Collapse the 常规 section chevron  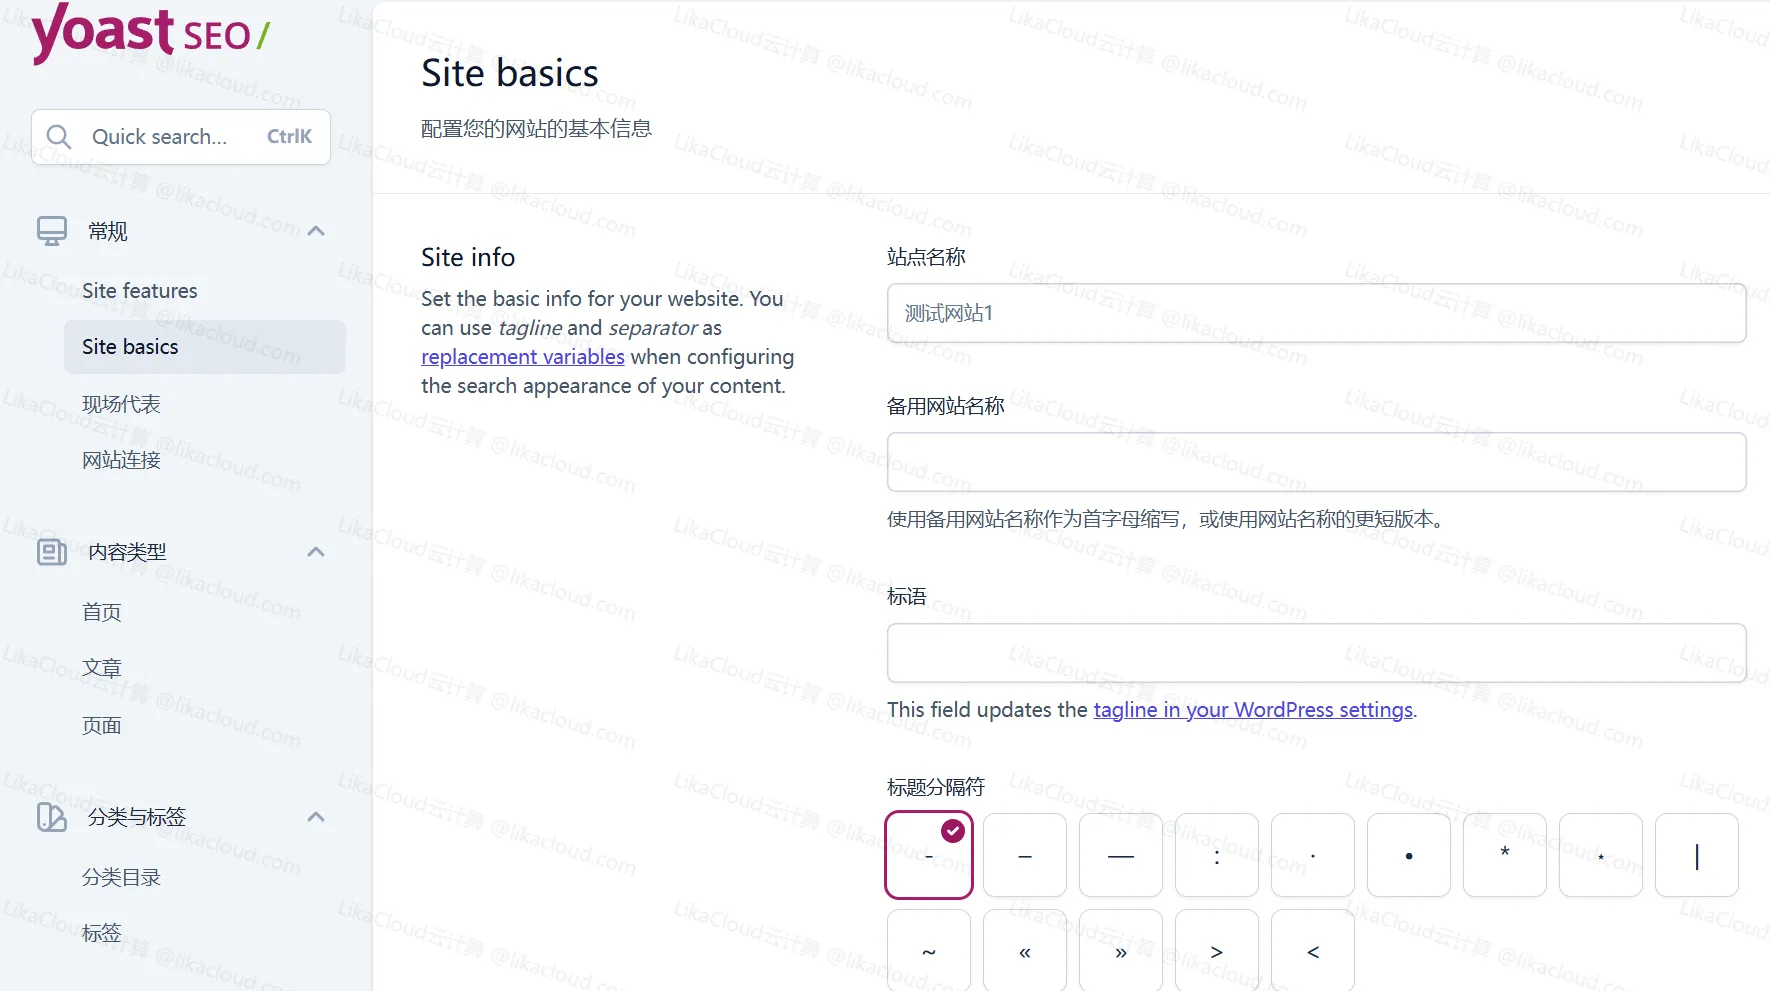tap(316, 231)
